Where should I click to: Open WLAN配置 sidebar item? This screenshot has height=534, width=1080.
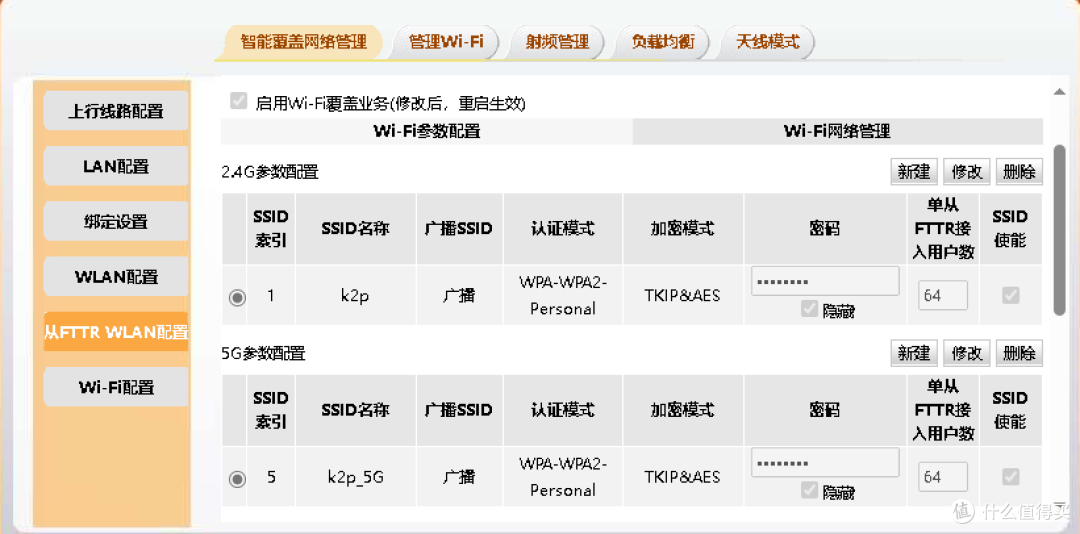point(116,277)
